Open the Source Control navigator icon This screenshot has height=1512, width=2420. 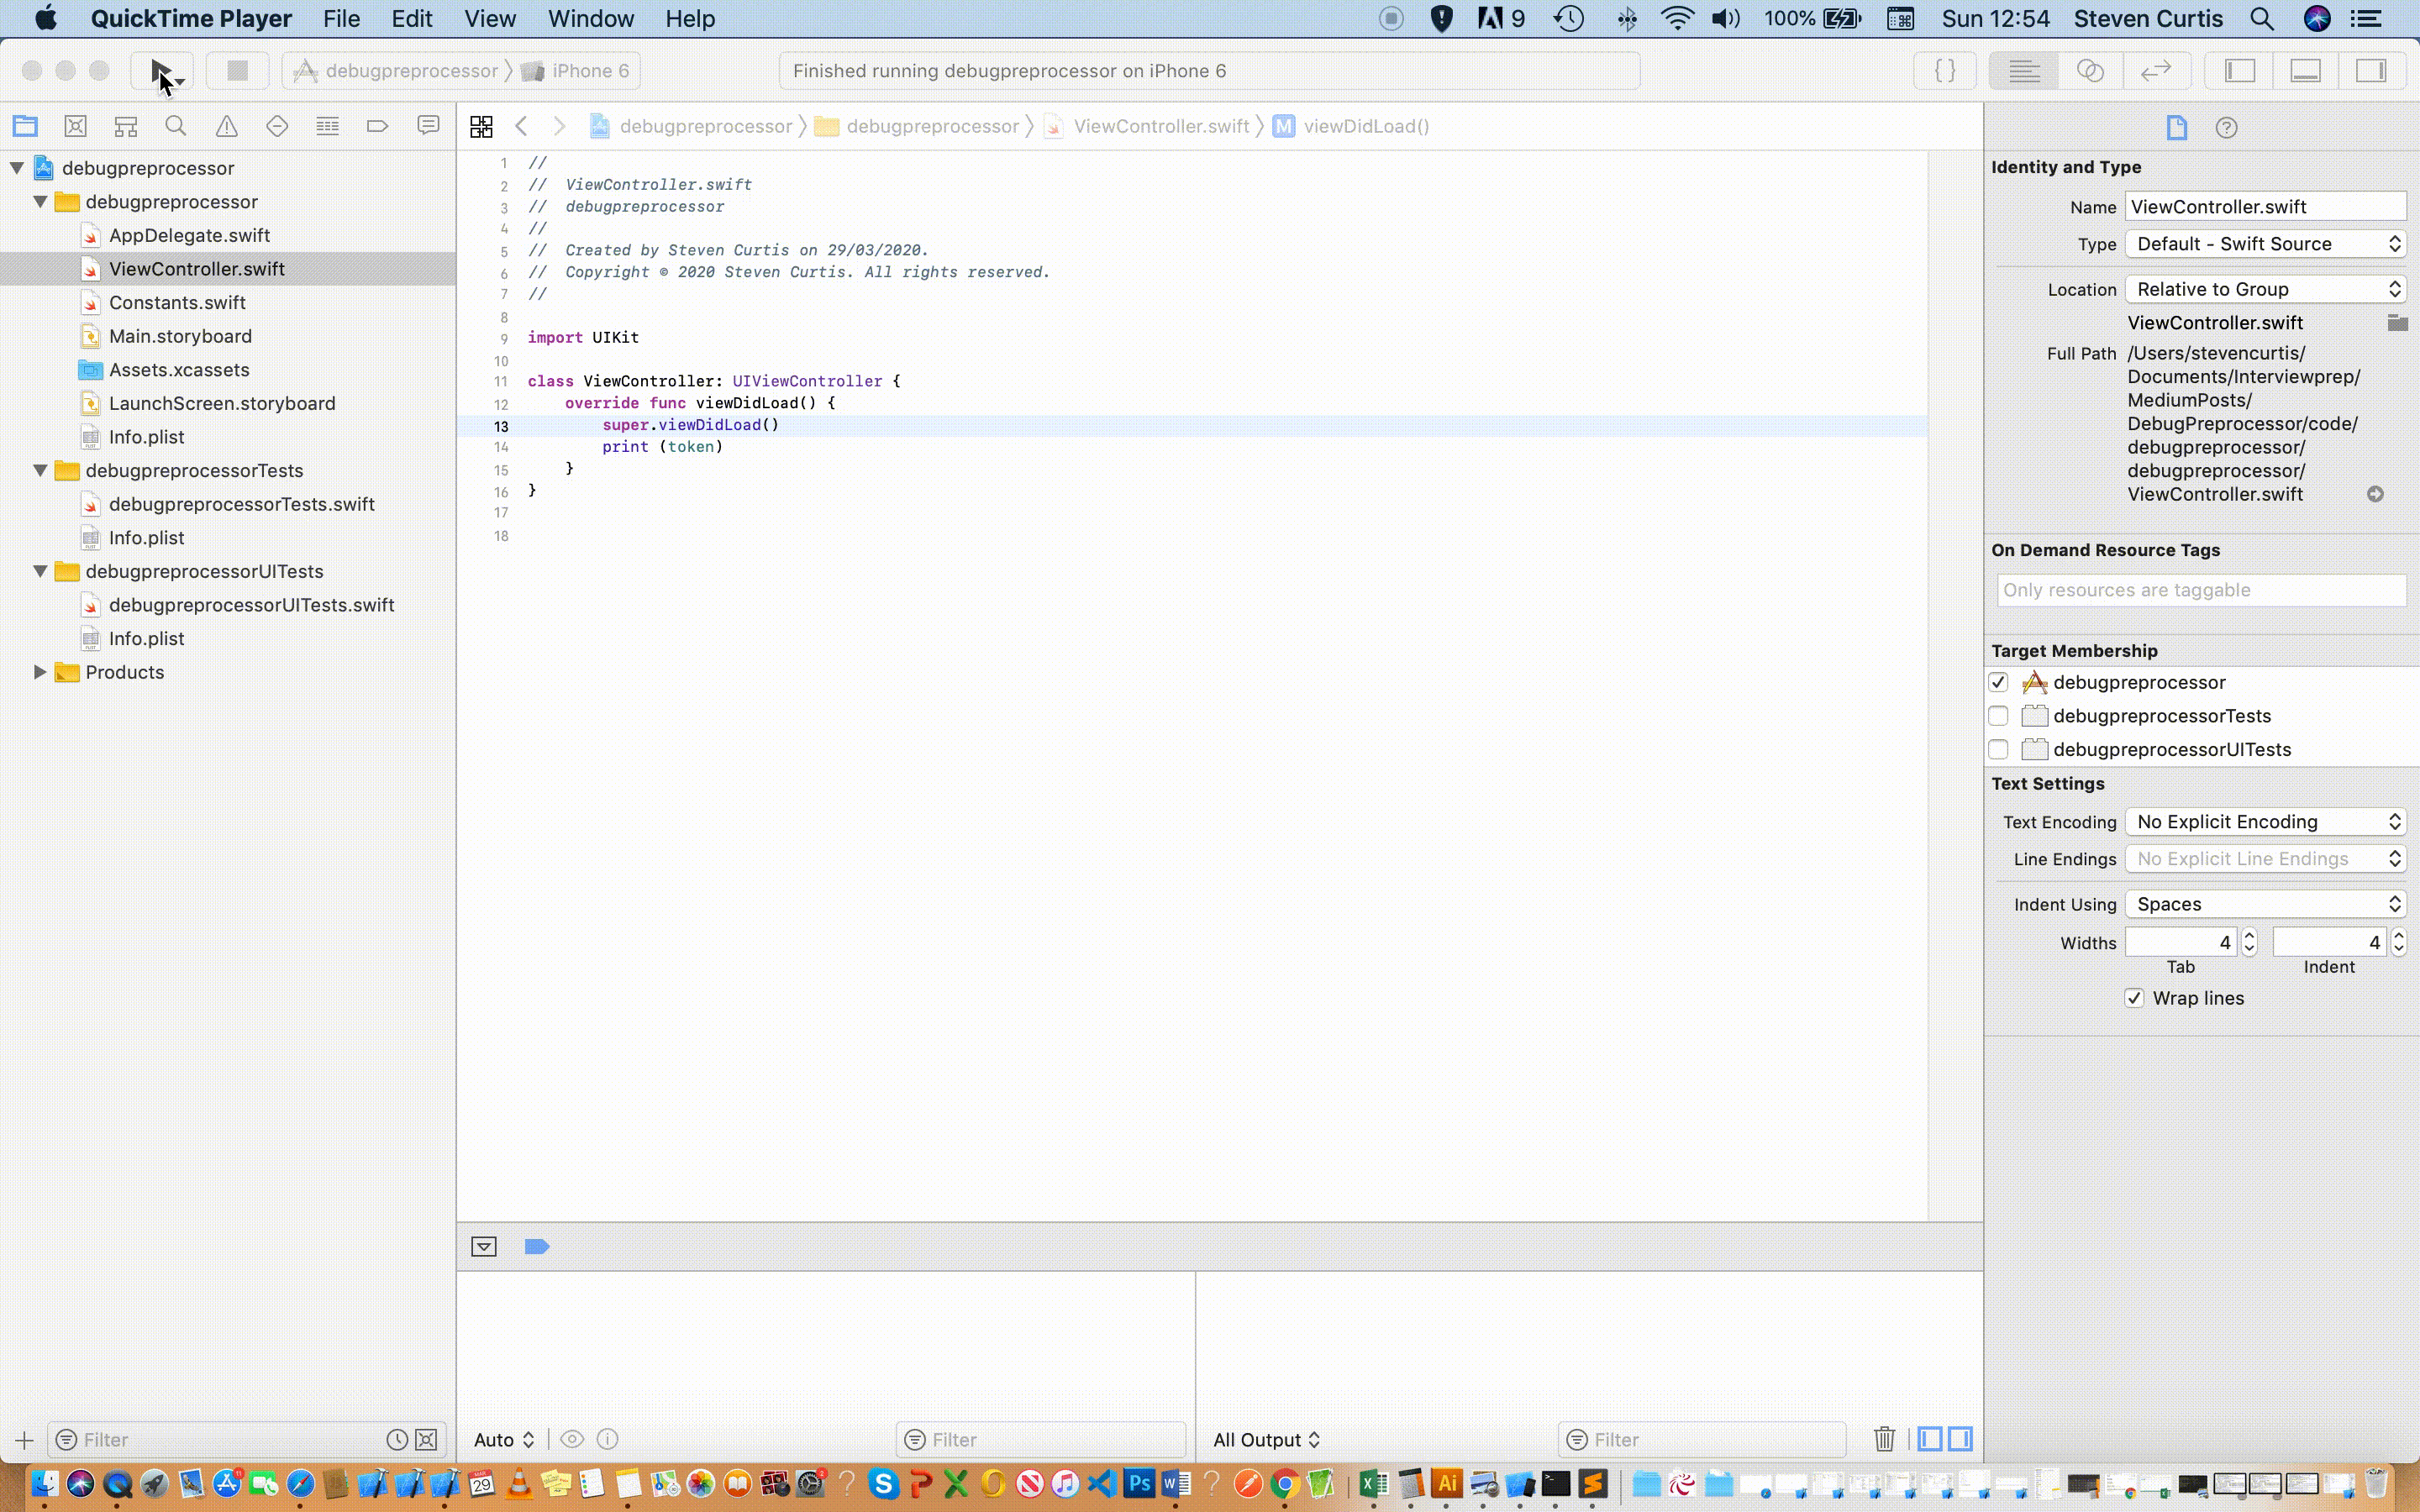pyautogui.click(x=75, y=126)
